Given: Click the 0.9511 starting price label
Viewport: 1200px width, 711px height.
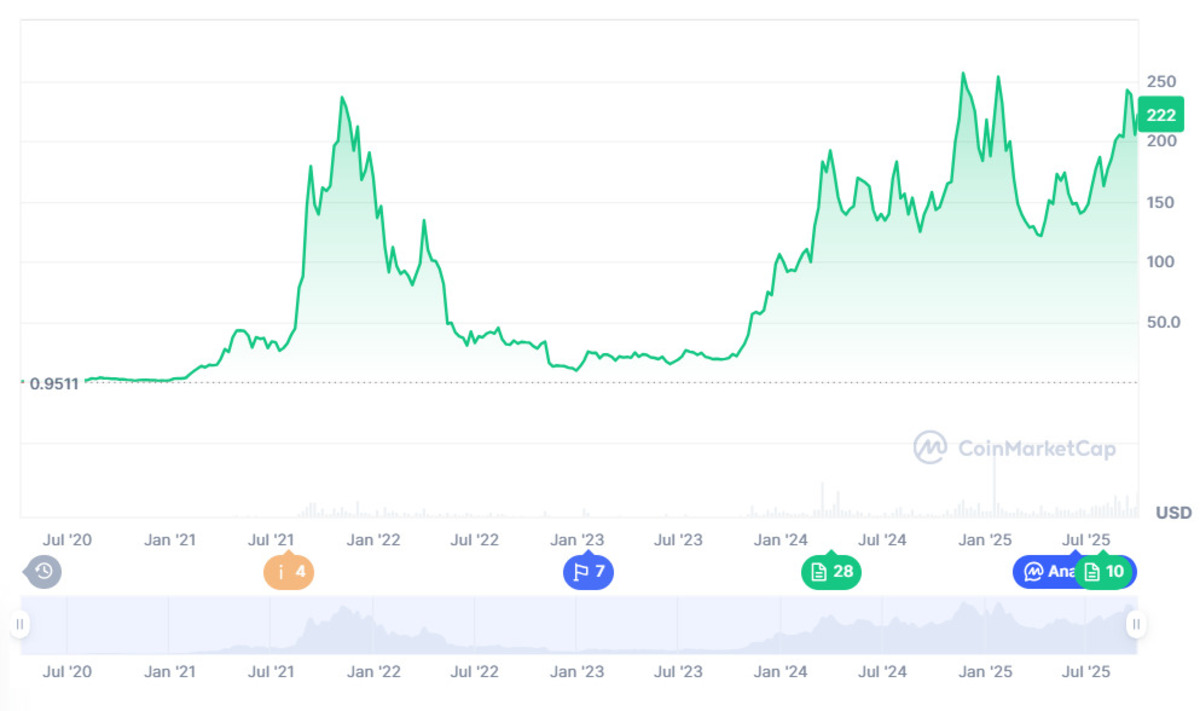Looking at the screenshot, I should (50, 383).
